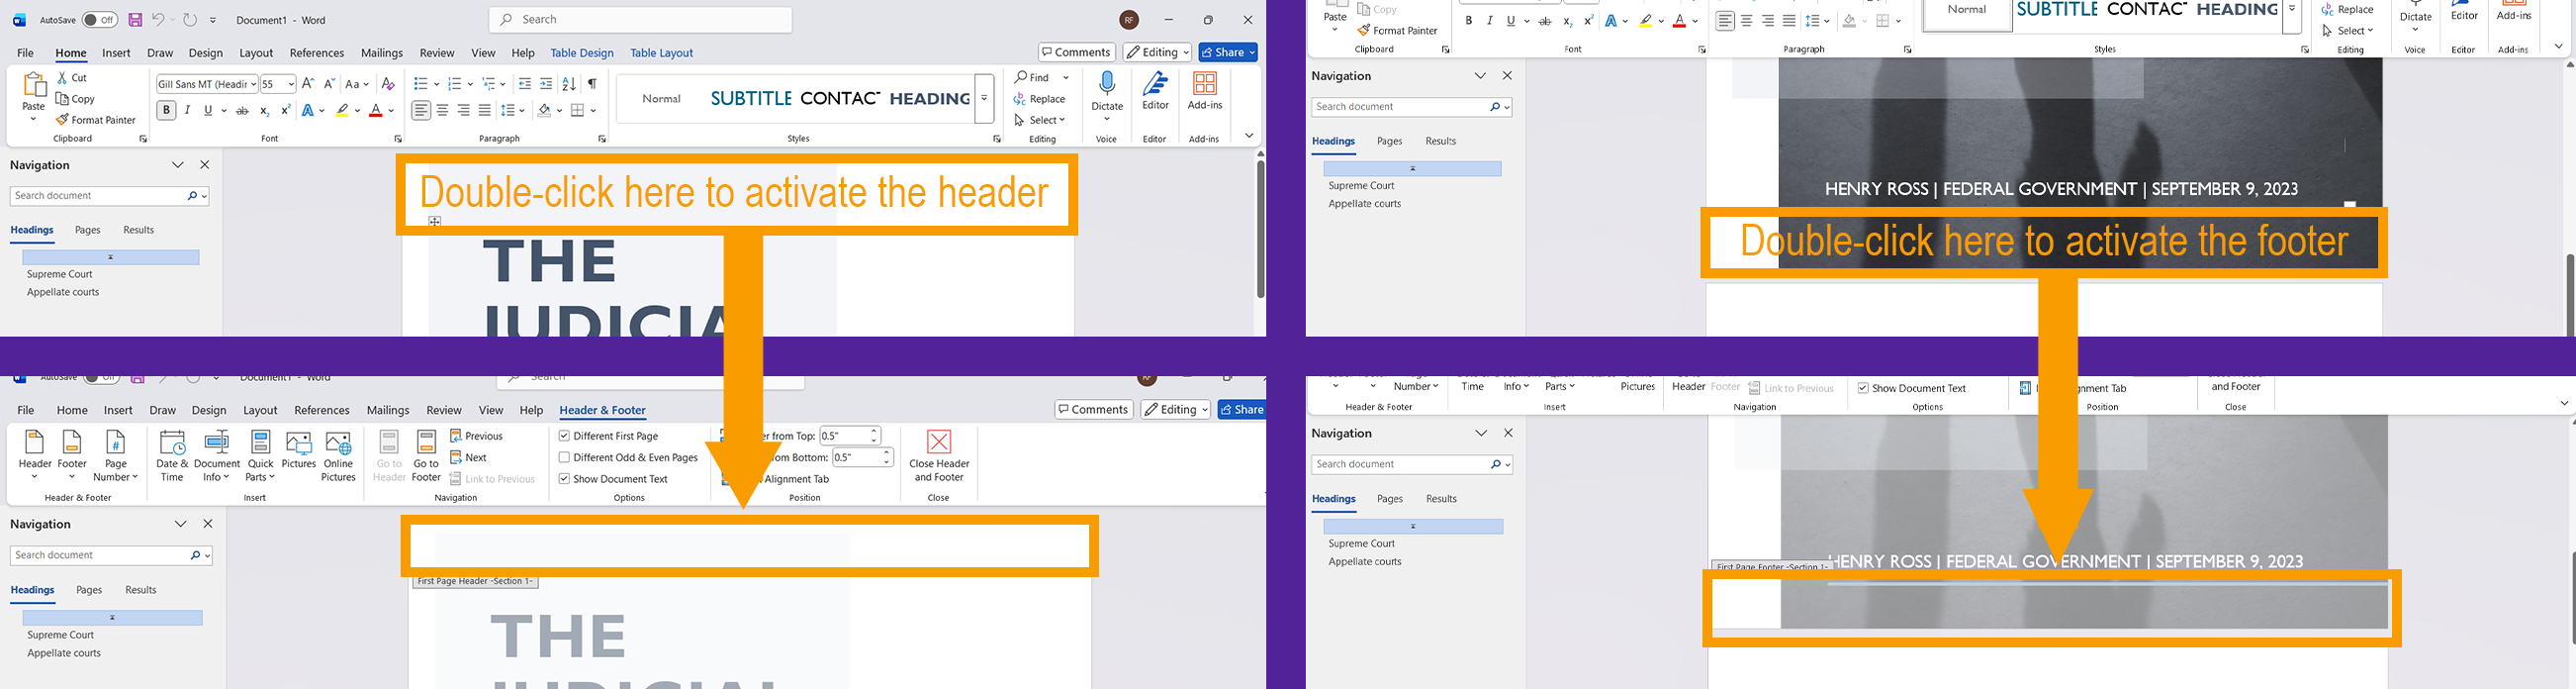2576x689 pixels.
Task: Click the Increase Indent icon
Action: point(546,84)
